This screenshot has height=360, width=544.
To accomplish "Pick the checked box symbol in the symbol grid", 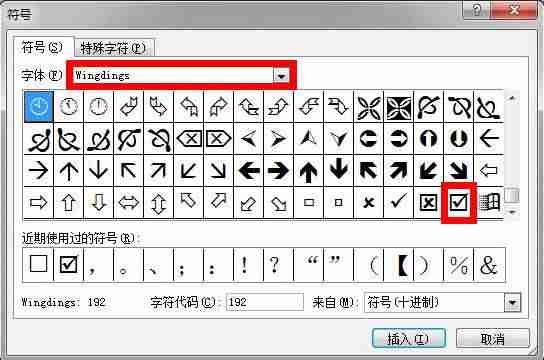I will coord(458,202).
